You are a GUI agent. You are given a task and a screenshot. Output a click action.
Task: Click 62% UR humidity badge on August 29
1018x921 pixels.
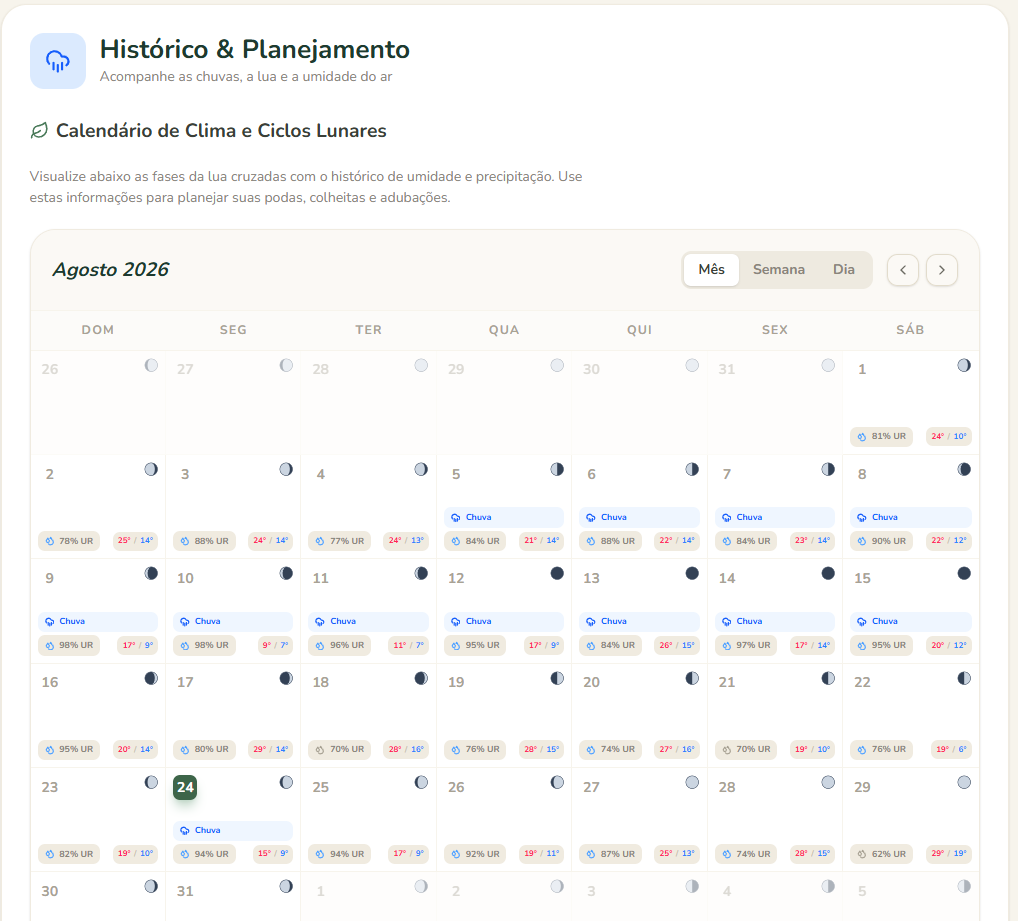point(881,854)
